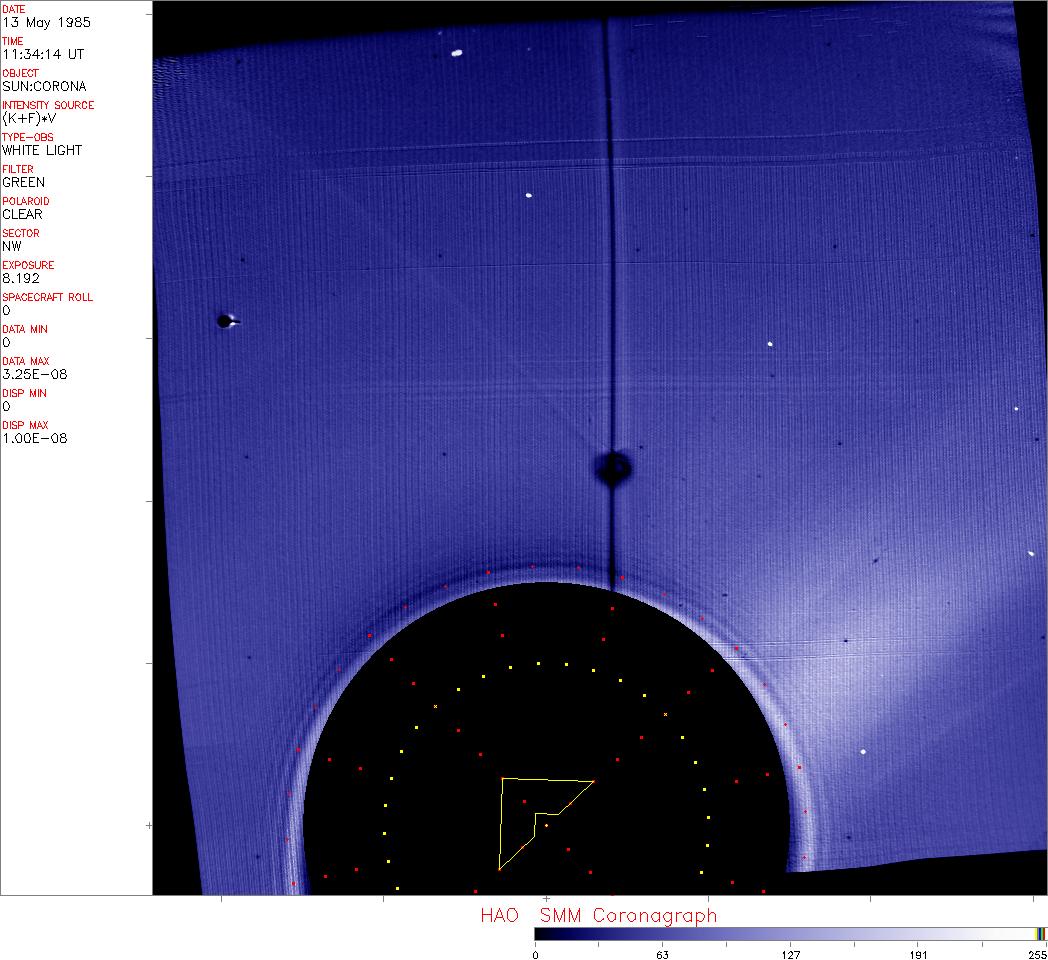This screenshot has width=1048, height=960.
Task: Click the dark vertical line above center ring
Action: [x=608, y=250]
